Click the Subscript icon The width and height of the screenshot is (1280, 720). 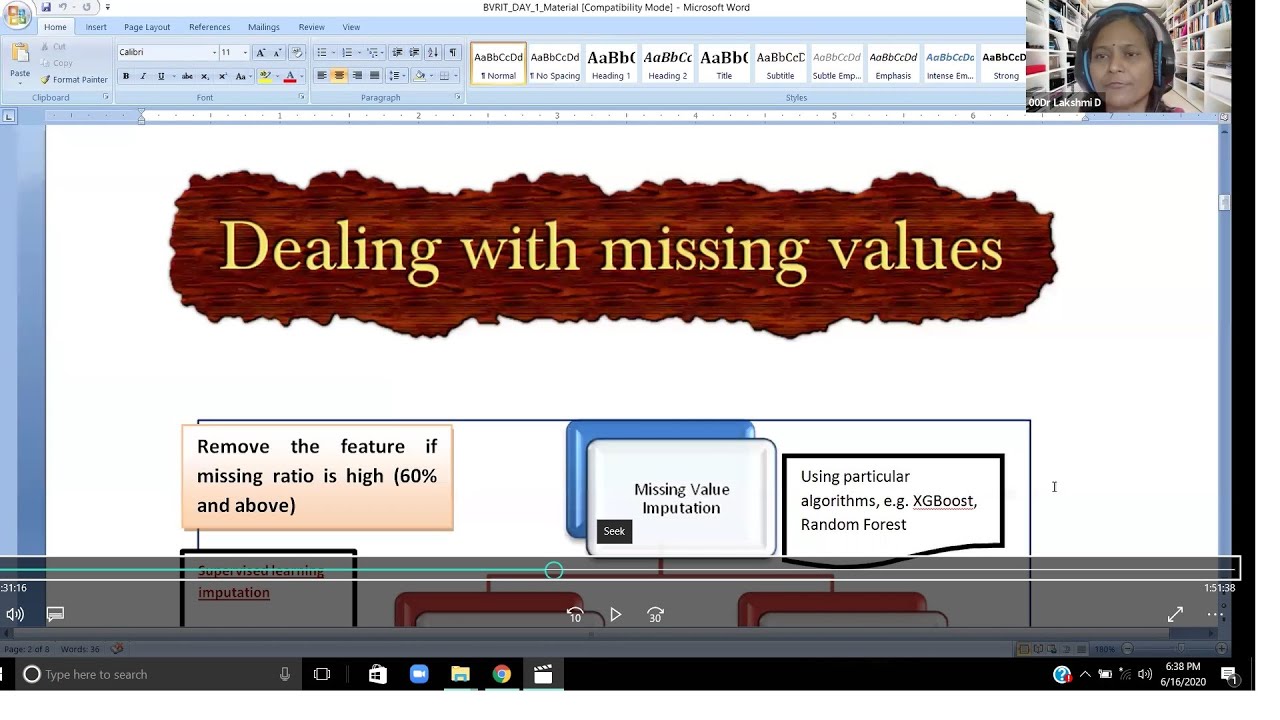[205, 76]
